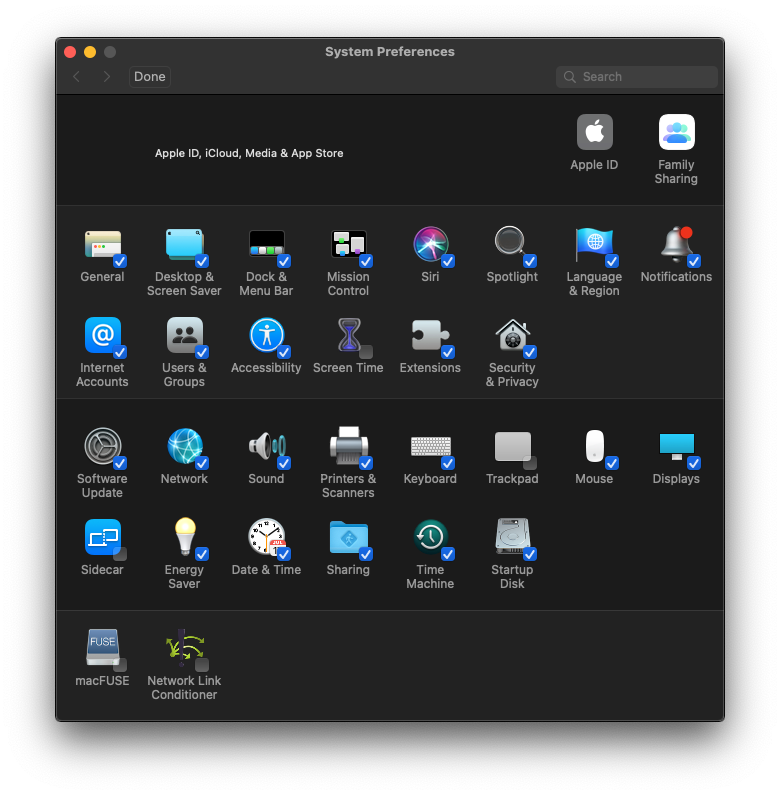This screenshot has width=780, height=795.
Task: Click the General pane icon
Action: coord(102,244)
